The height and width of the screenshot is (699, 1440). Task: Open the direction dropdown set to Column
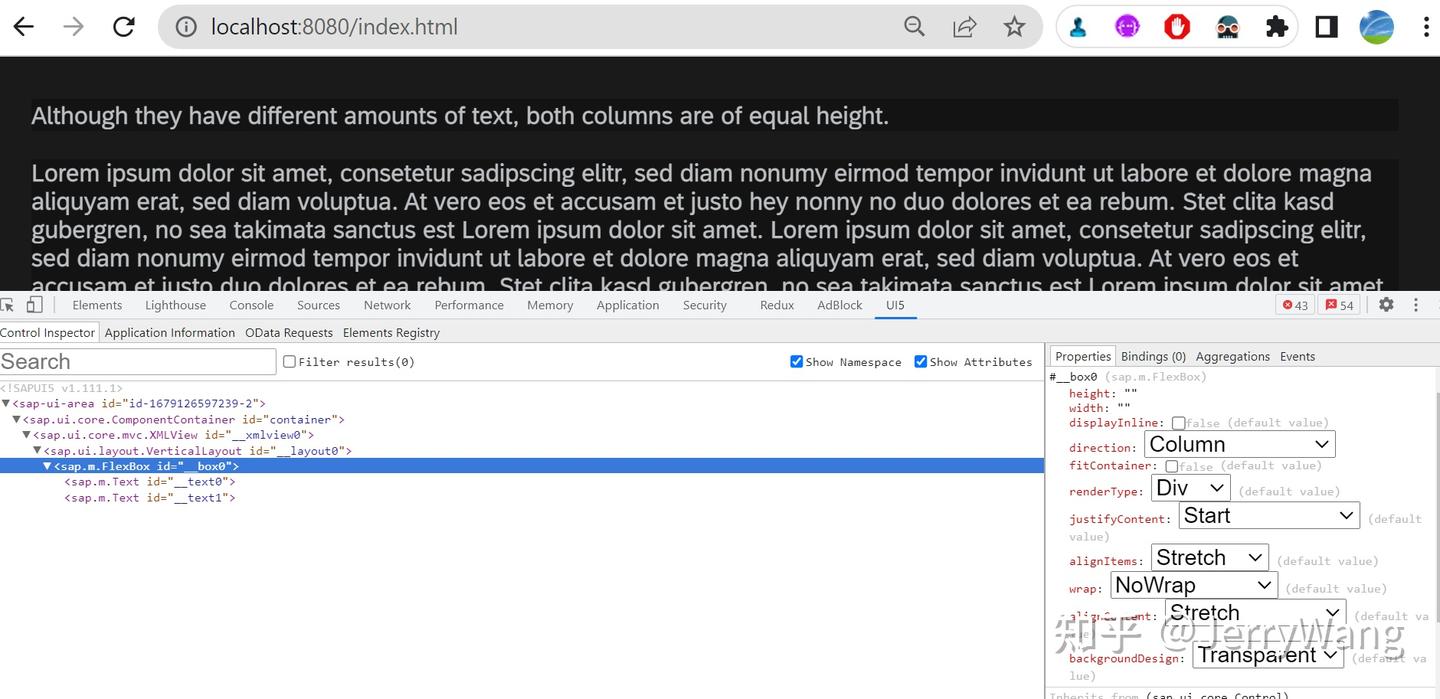coord(1239,444)
